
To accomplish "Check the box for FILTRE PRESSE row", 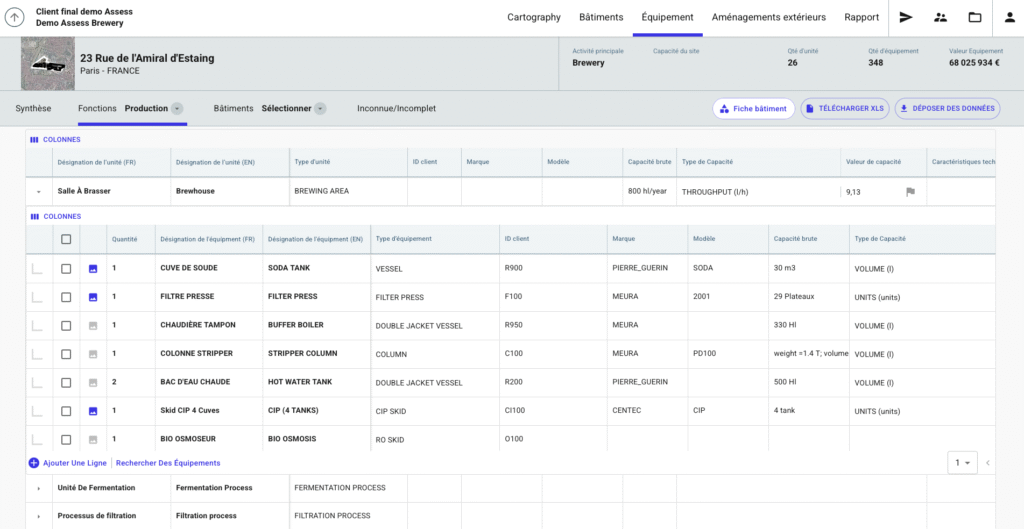I will [66, 297].
